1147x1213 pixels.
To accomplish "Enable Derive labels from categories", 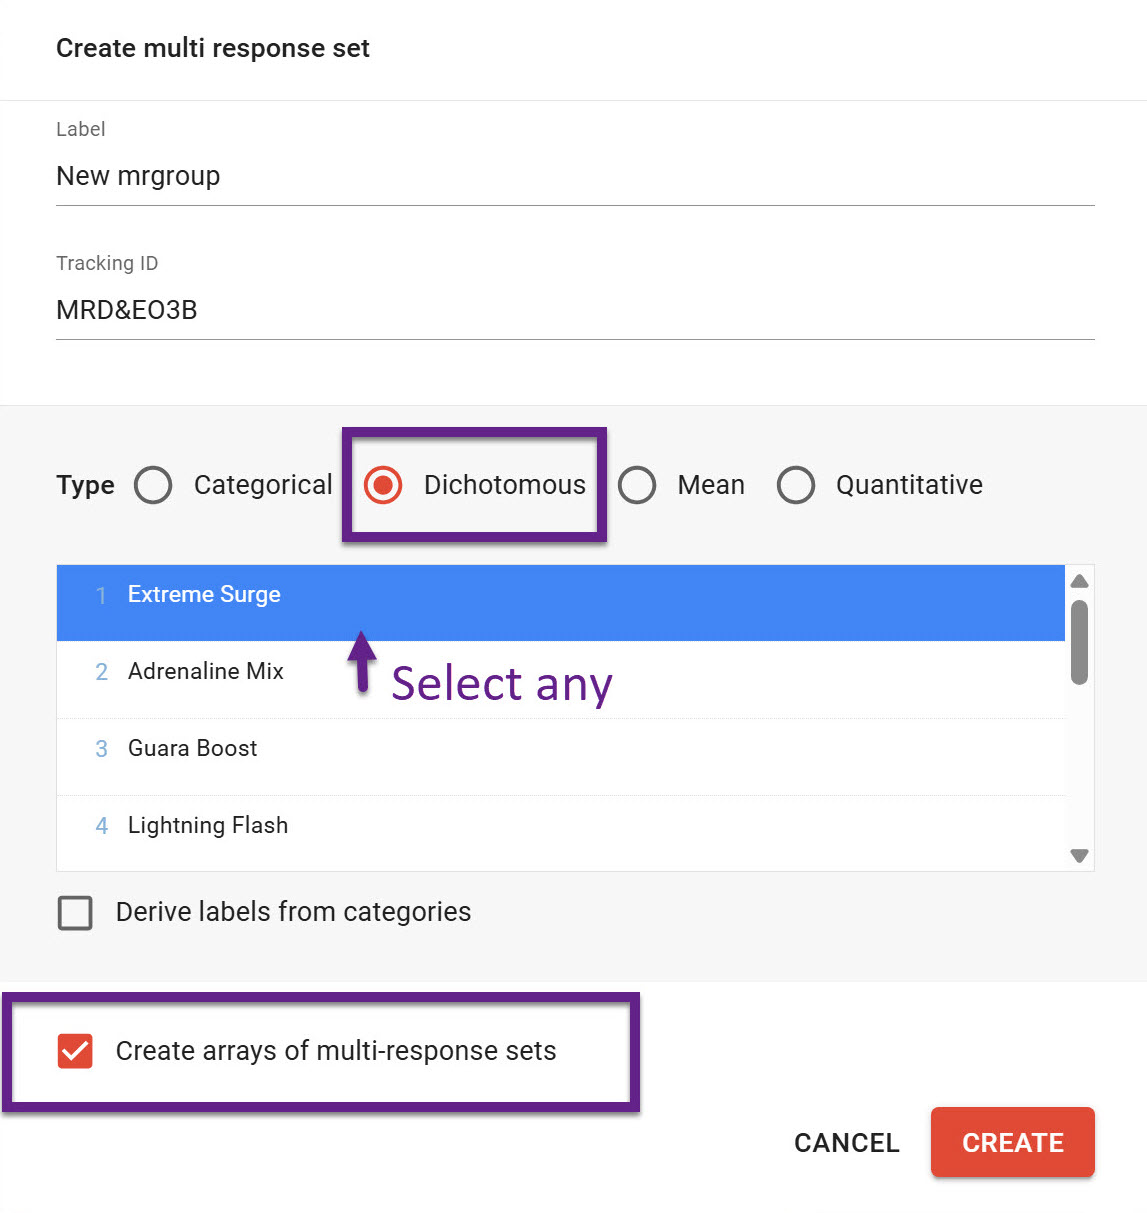I will pos(75,912).
